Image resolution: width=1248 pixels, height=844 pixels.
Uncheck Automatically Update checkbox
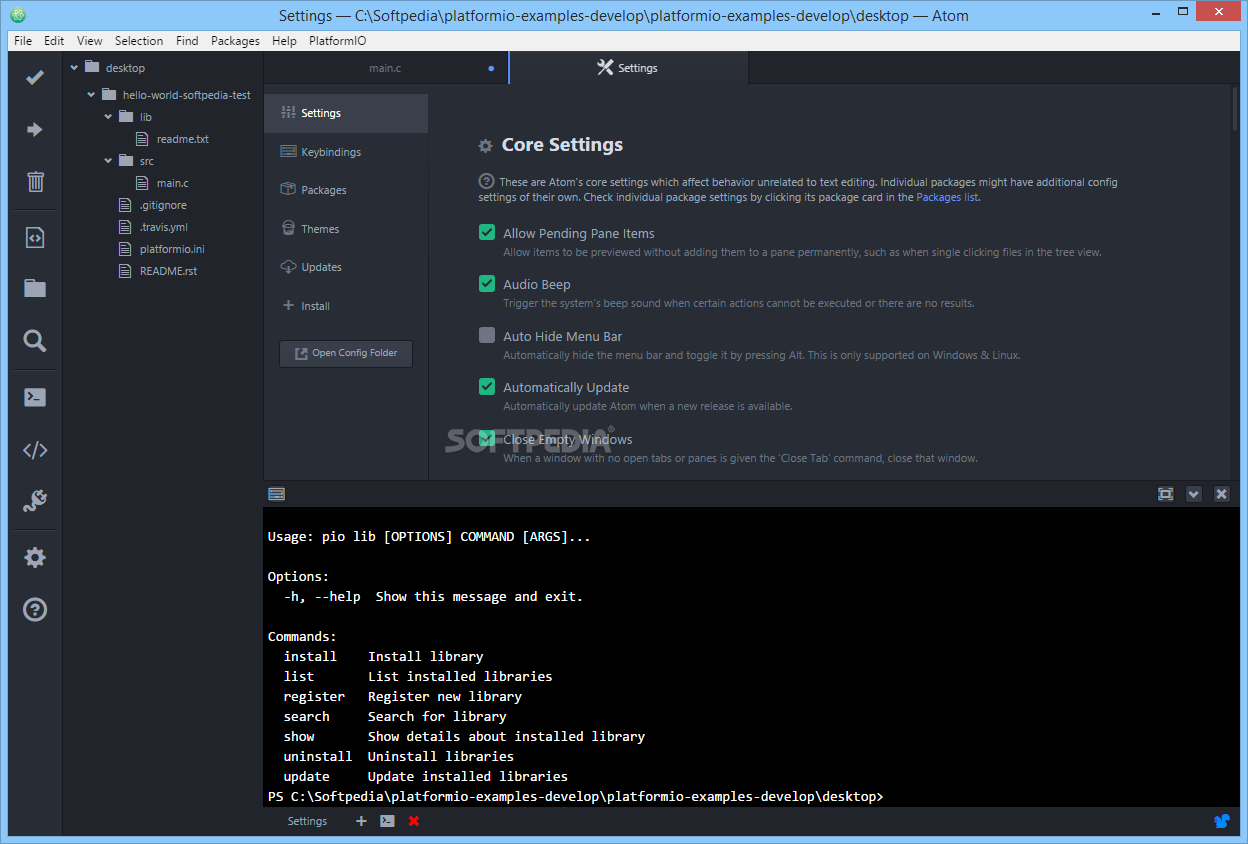click(487, 386)
